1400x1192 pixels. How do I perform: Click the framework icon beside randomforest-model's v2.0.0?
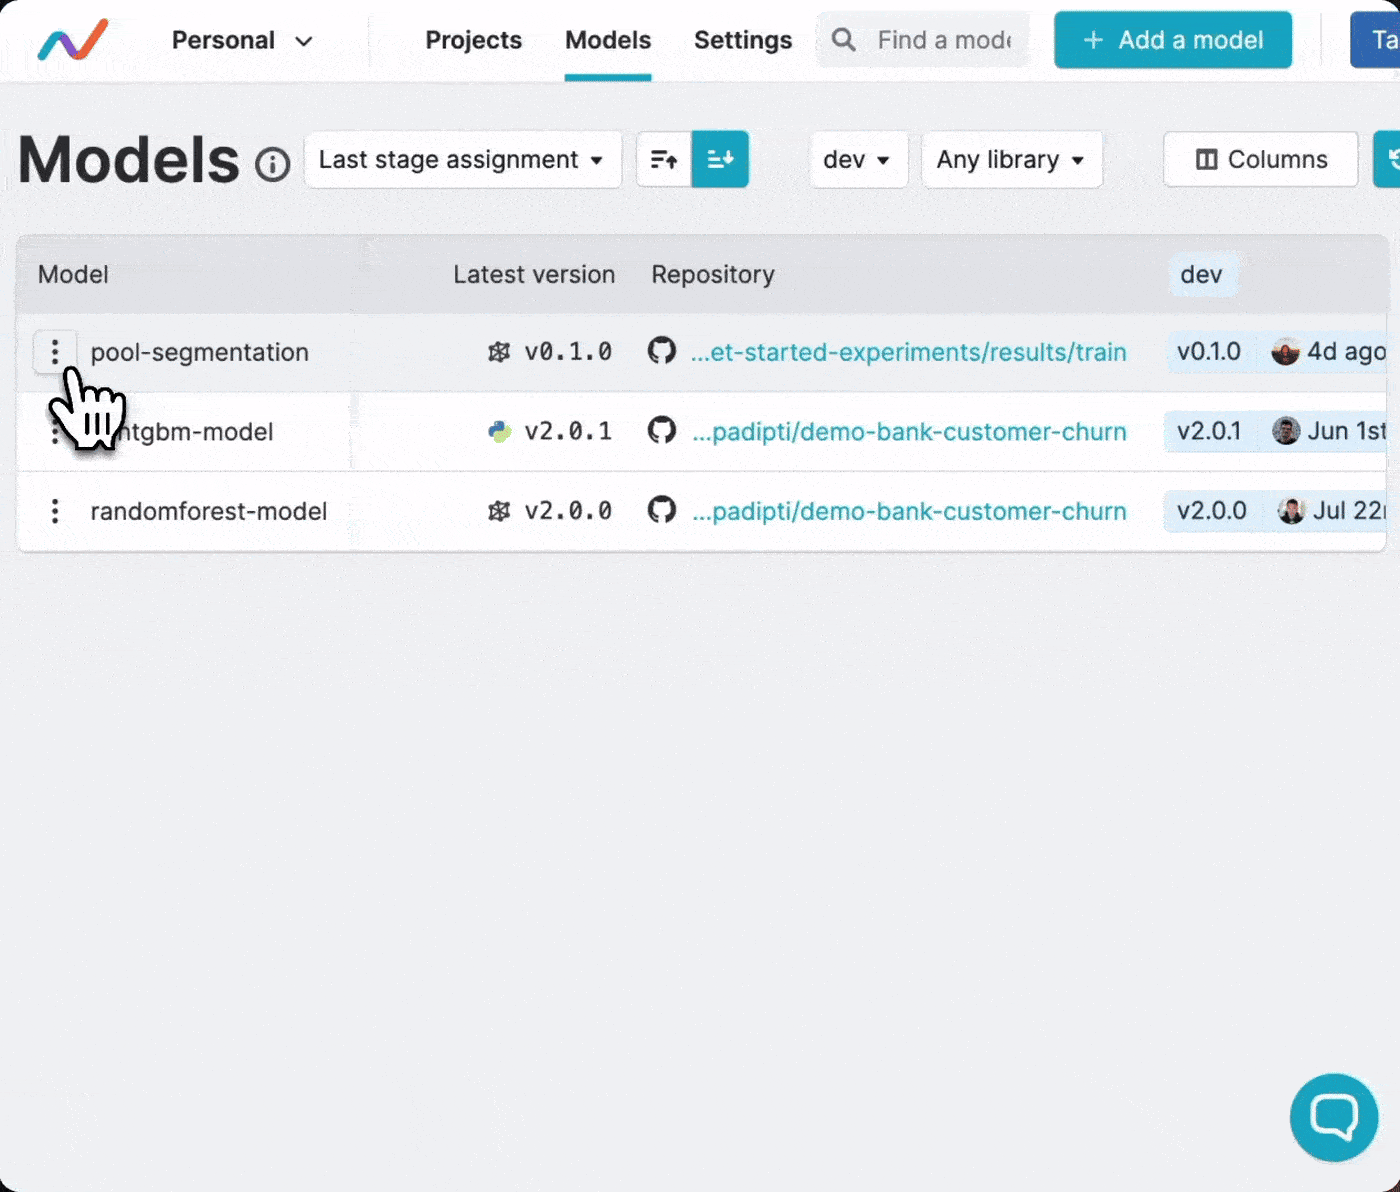tap(498, 511)
